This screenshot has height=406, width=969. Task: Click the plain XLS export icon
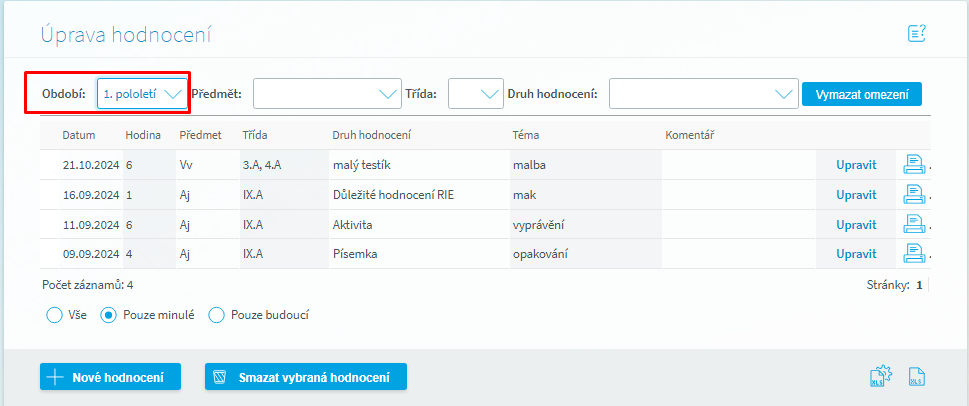[916, 377]
